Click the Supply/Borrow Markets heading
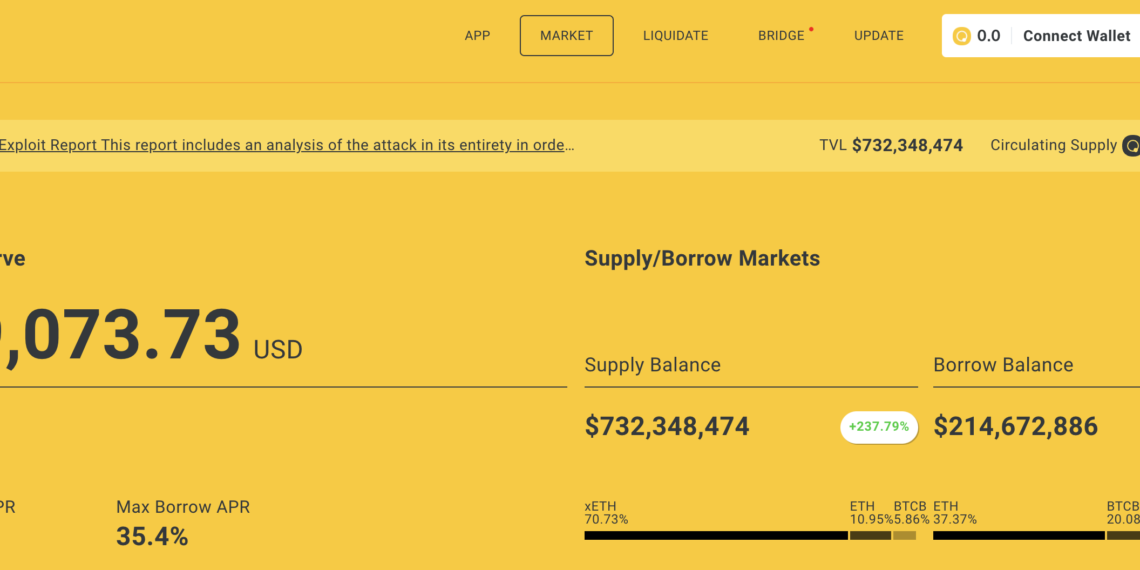This screenshot has height=570, width=1140. (x=702, y=258)
